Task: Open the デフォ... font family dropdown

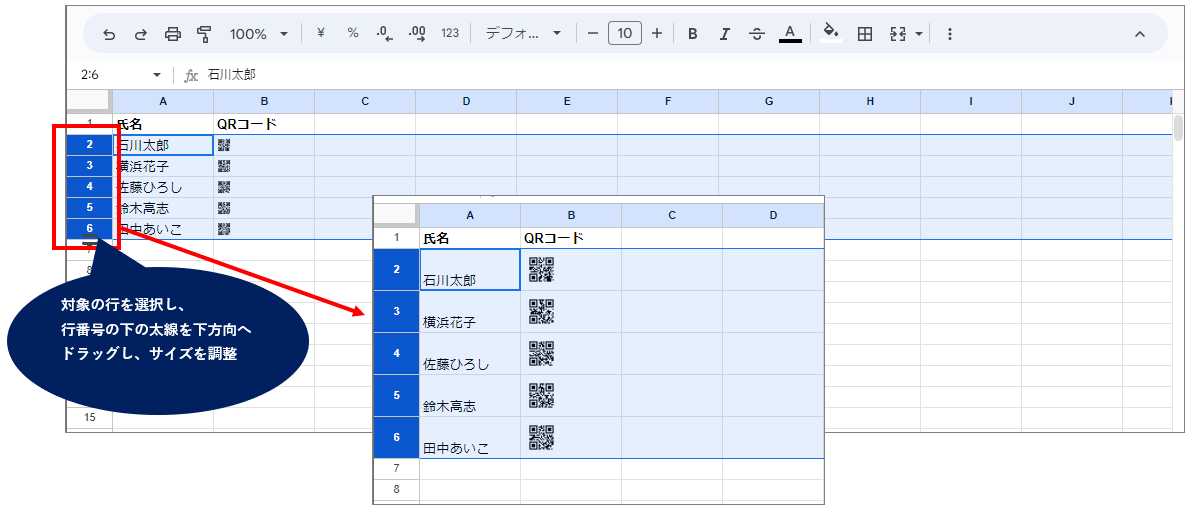Action: [x=523, y=33]
